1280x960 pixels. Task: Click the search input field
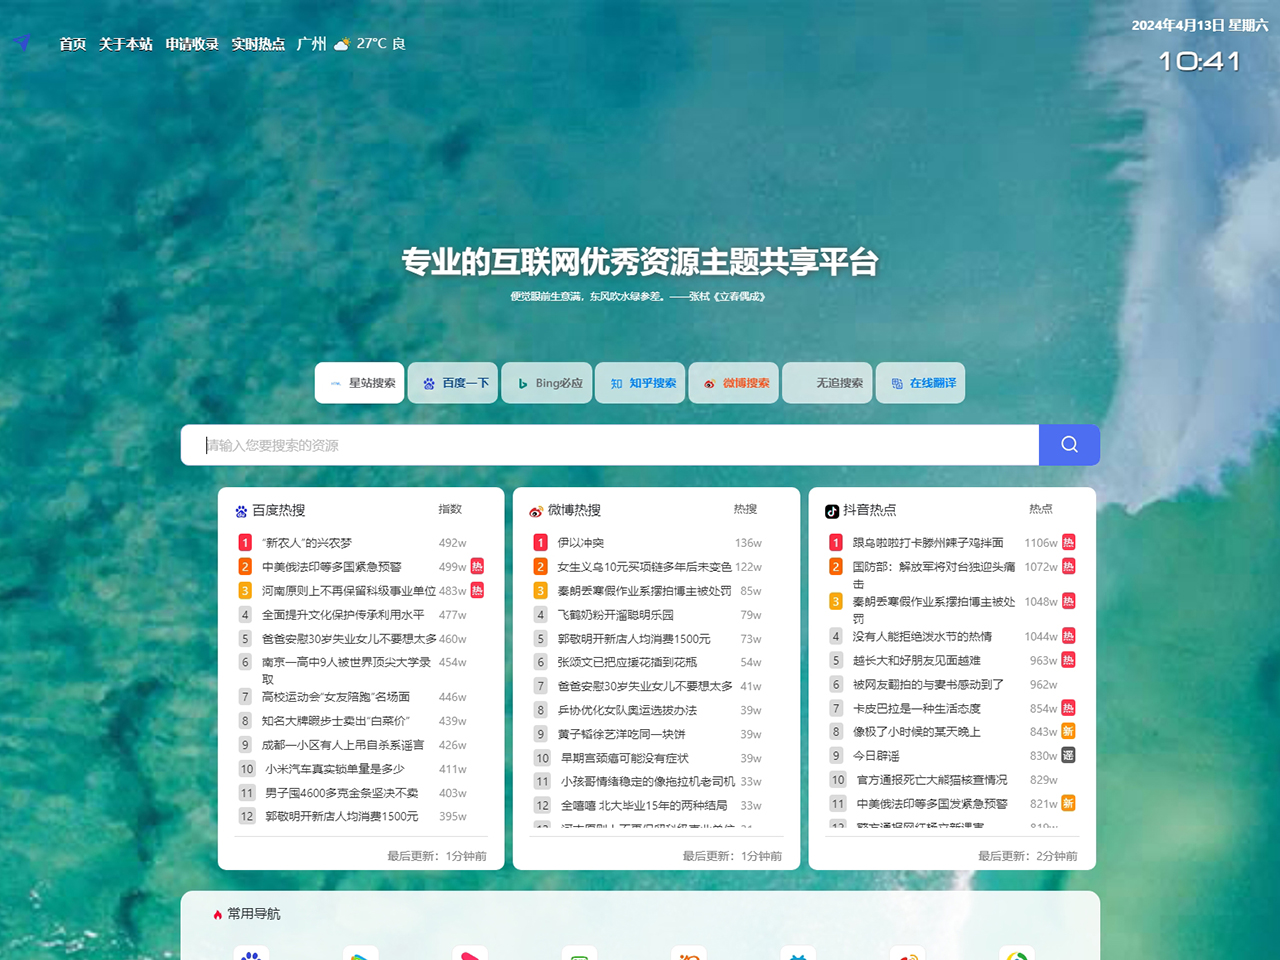(x=600, y=444)
